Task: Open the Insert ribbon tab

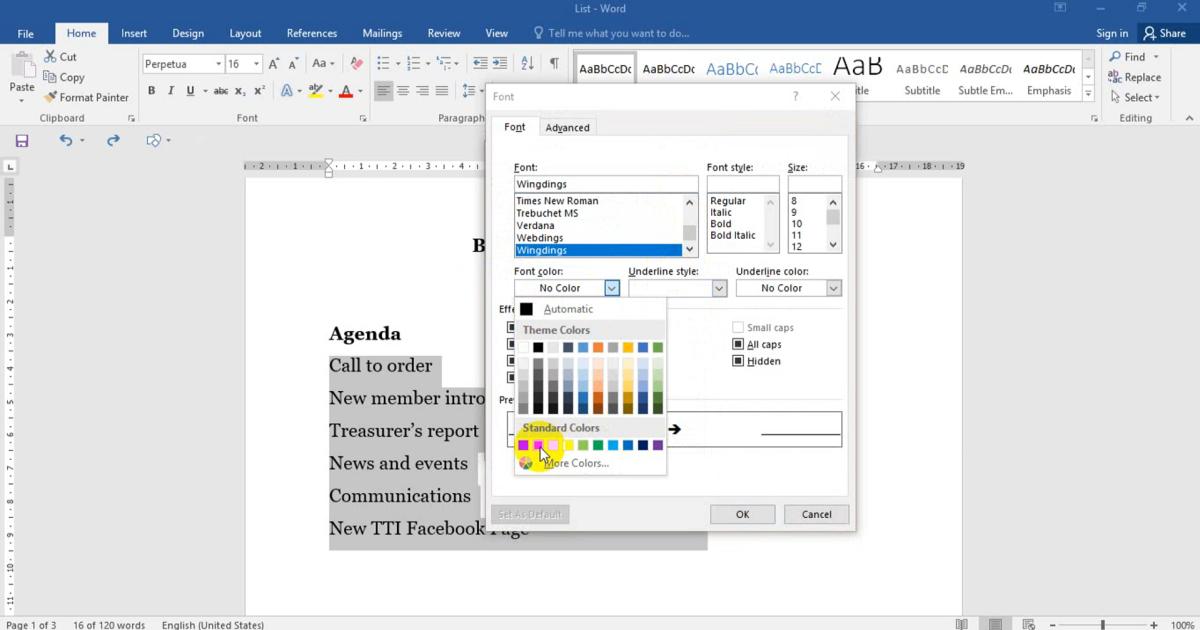Action: [134, 33]
